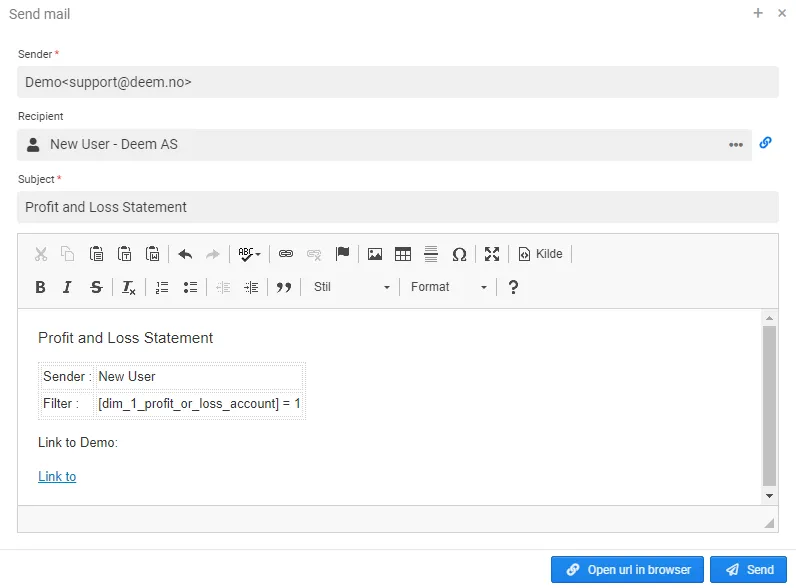Click the editor scrollbar up arrow
The image size is (796, 588).
(x=769, y=318)
